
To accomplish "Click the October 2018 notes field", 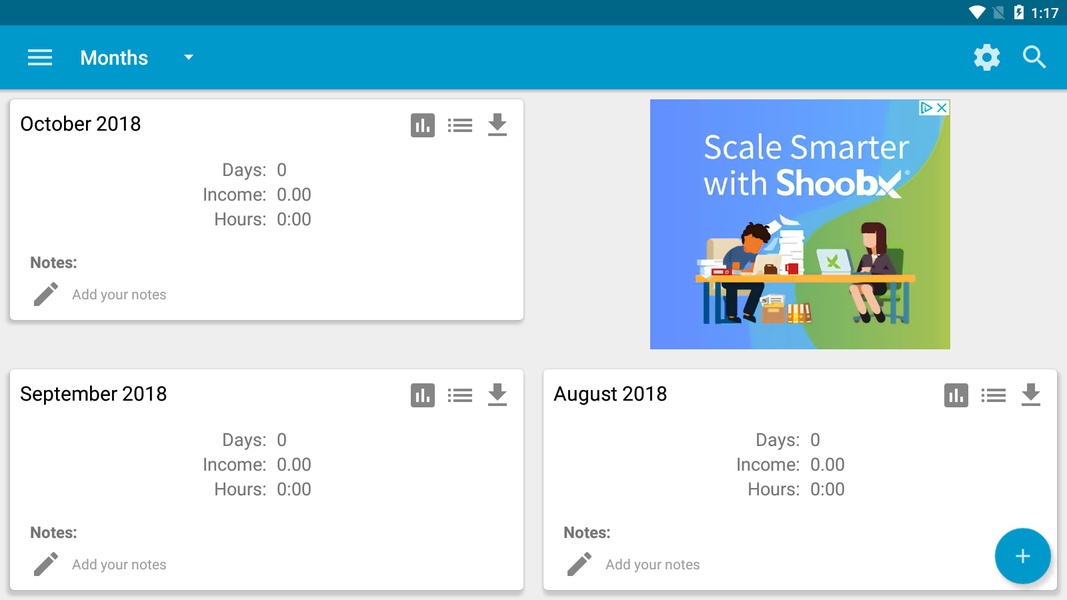I will pyautogui.click(x=119, y=295).
